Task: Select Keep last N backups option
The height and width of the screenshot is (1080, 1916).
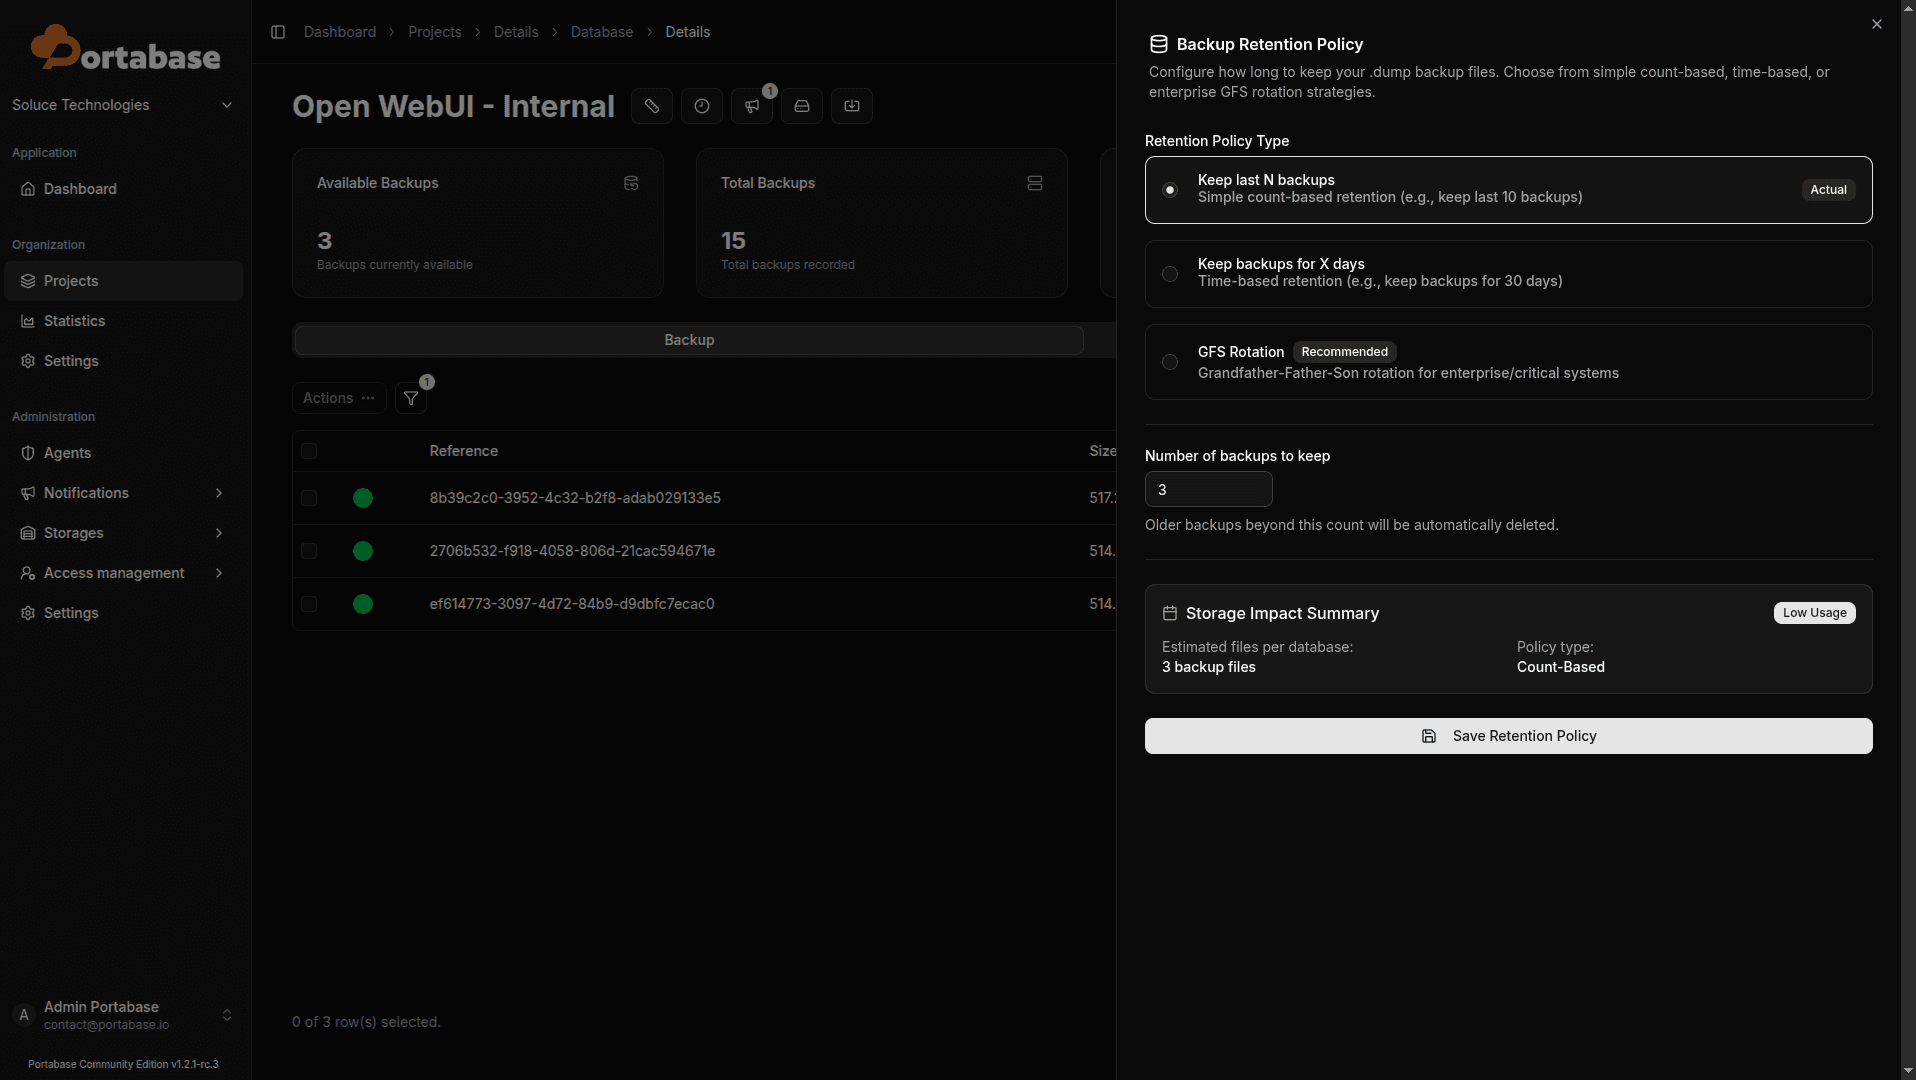Action: (1508, 189)
